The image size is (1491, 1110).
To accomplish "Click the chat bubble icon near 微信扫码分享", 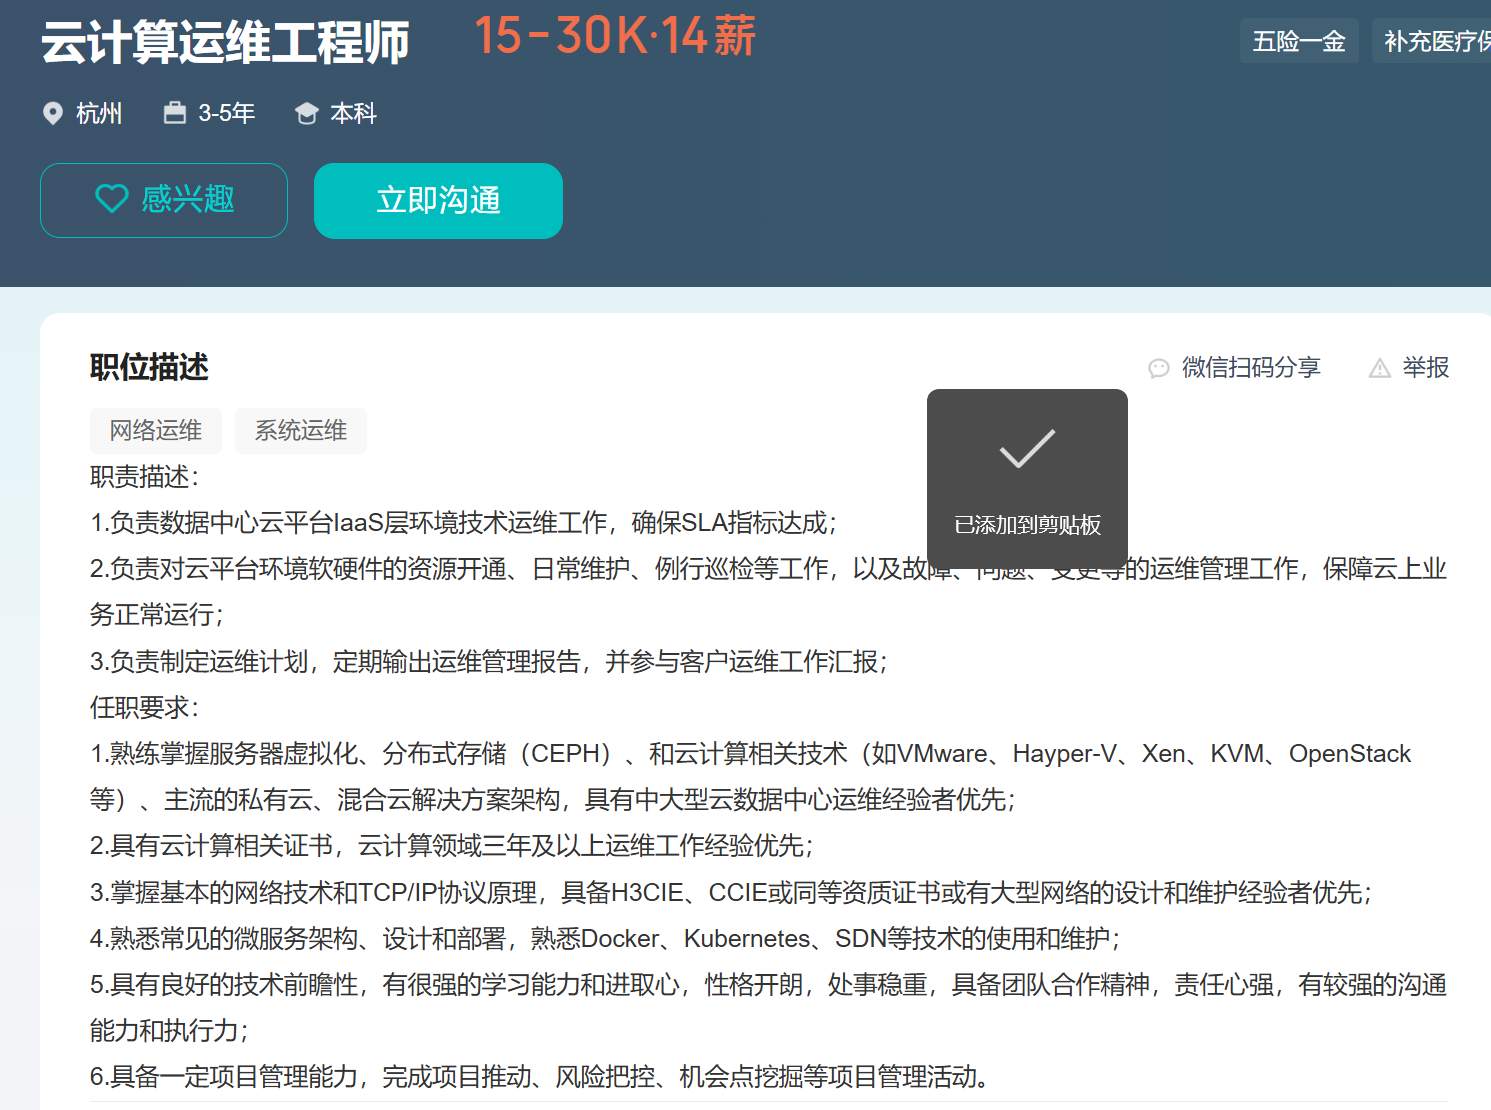I will click(1158, 368).
